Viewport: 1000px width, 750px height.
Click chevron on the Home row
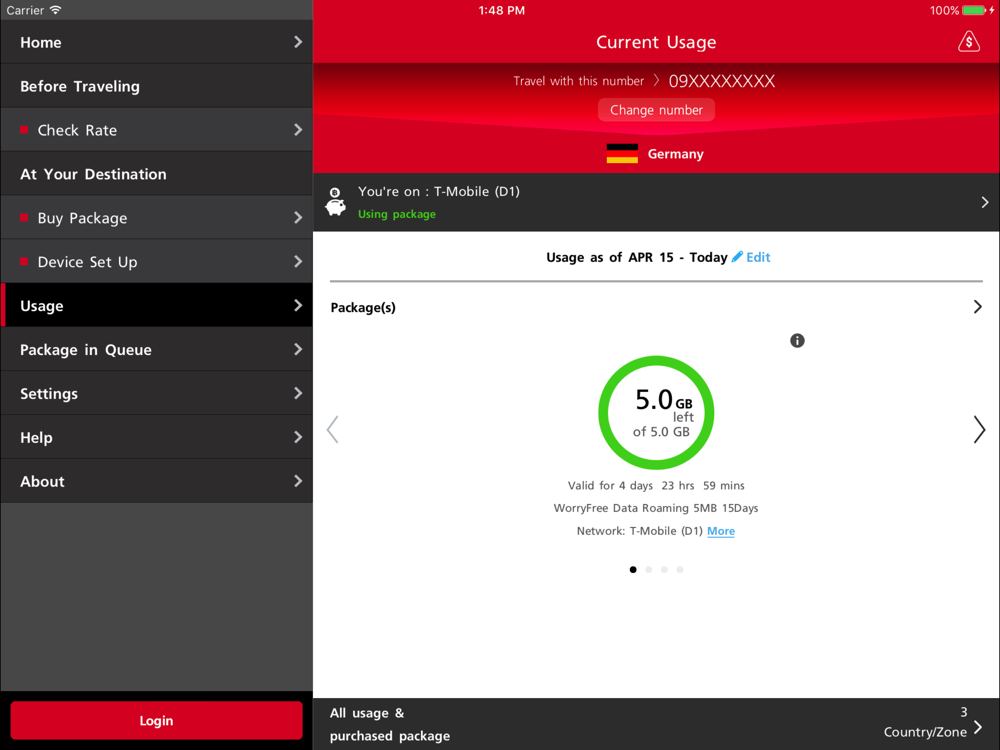coord(298,42)
